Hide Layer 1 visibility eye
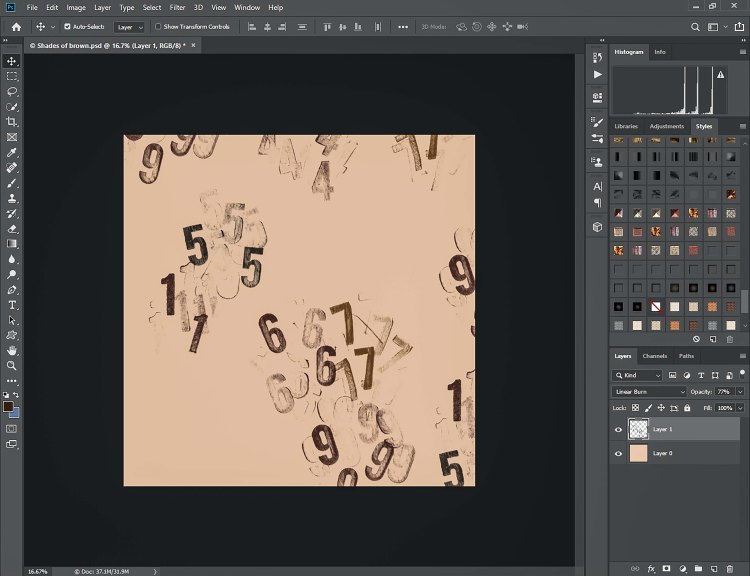This screenshot has width=750, height=576. pyautogui.click(x=618, y=430)
